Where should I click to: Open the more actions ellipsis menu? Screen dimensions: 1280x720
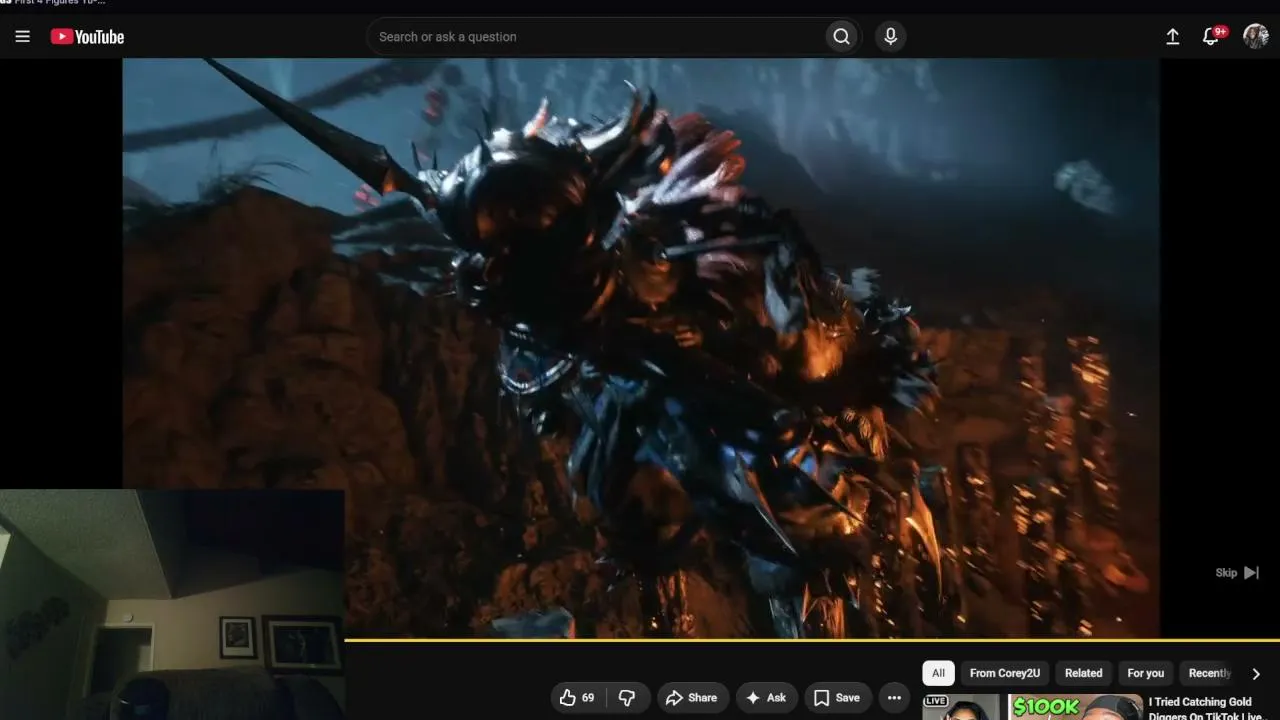(894, 698)
